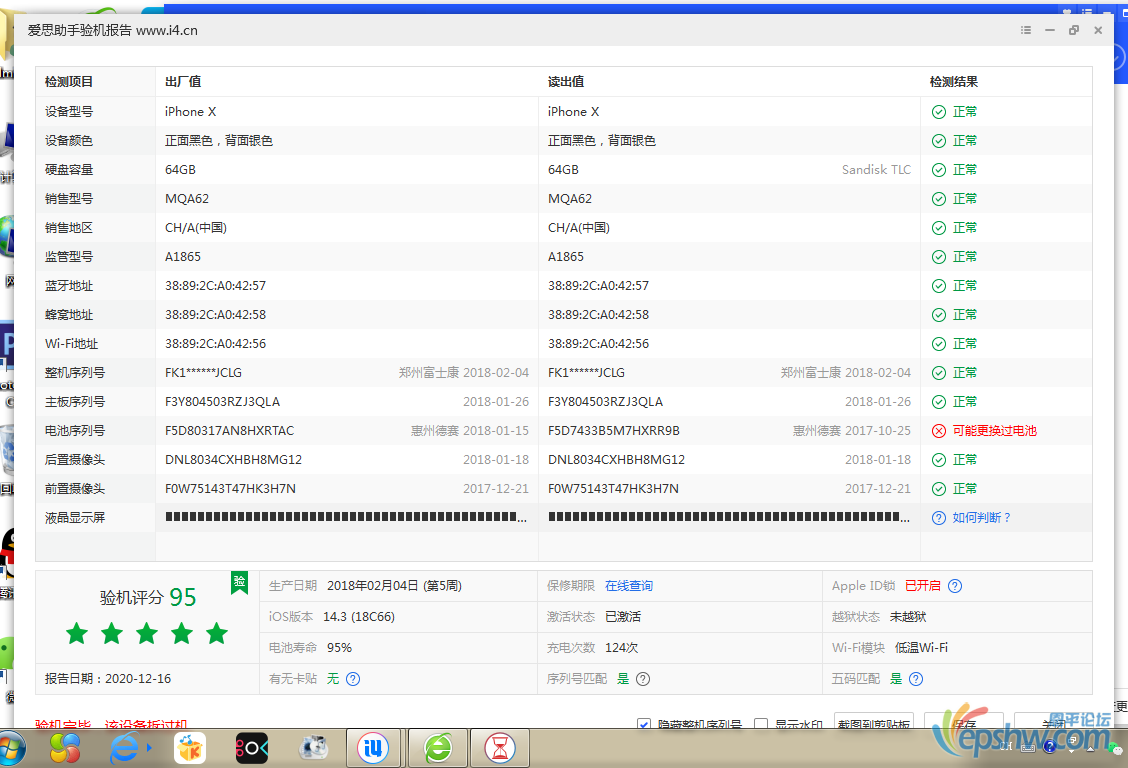Click the green check icon in 设备型号 row
The width and height of the screenshot is (1128, 768).
[x=939, y=111]
